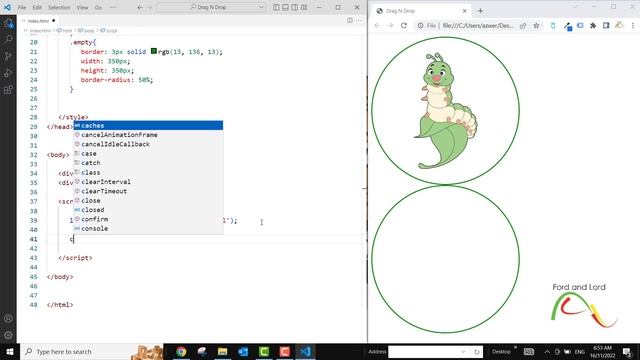Open the View menu
This screenshot has width=640, height=360.
[x=82, y=7]
